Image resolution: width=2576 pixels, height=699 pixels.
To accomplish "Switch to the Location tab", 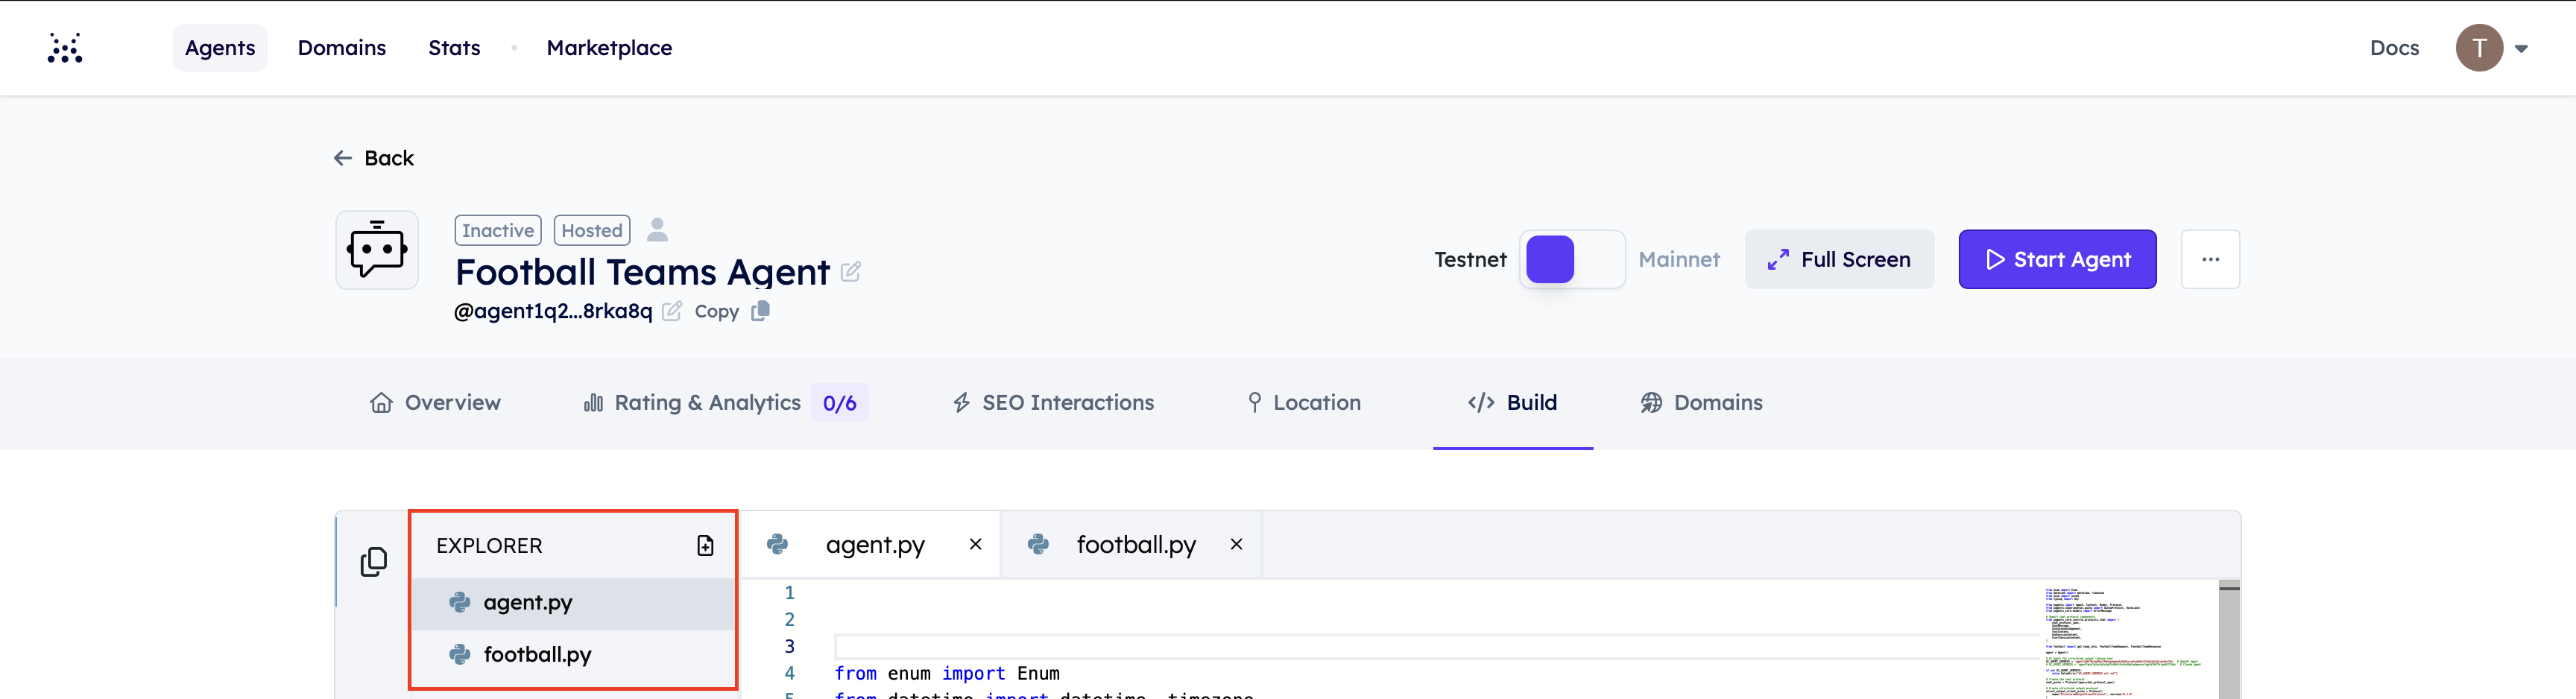I will (x=1304, y=403).
